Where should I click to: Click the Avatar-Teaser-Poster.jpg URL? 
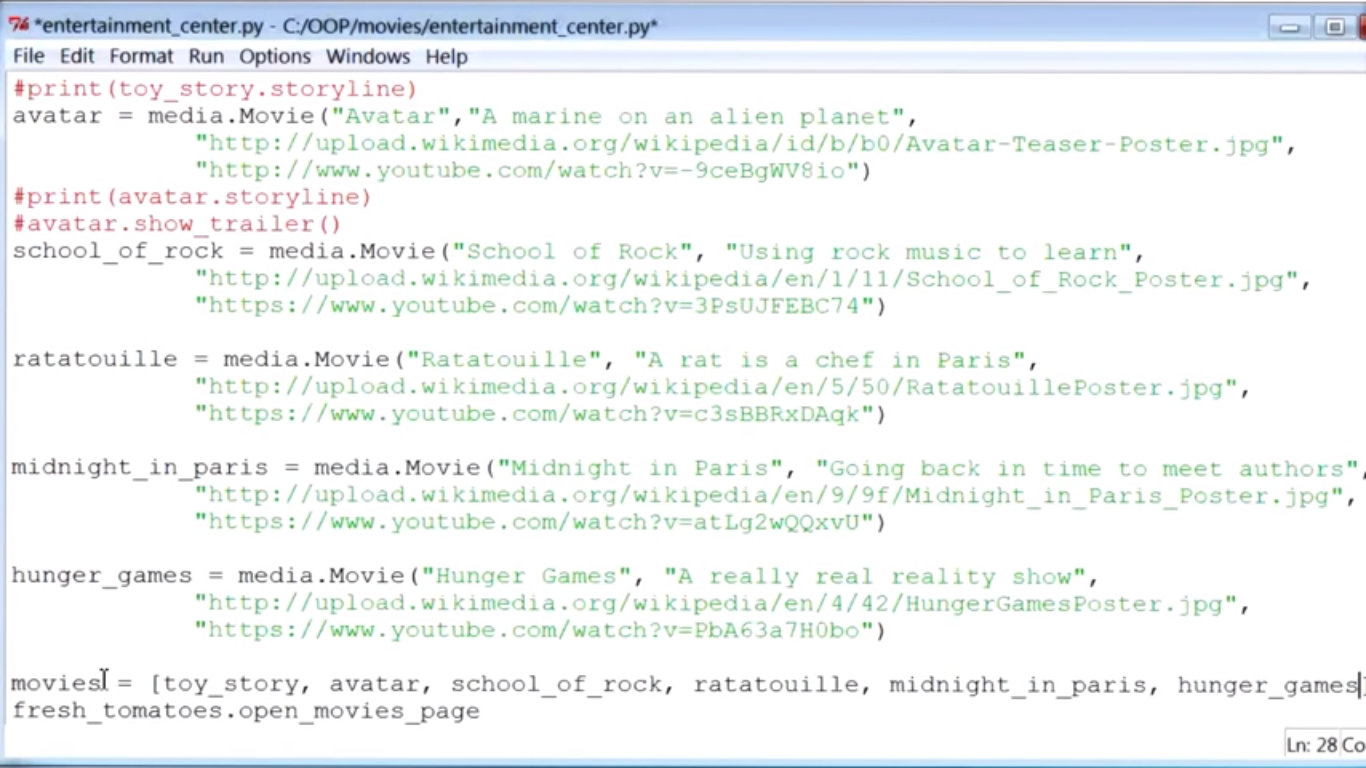tap(739, 144)
